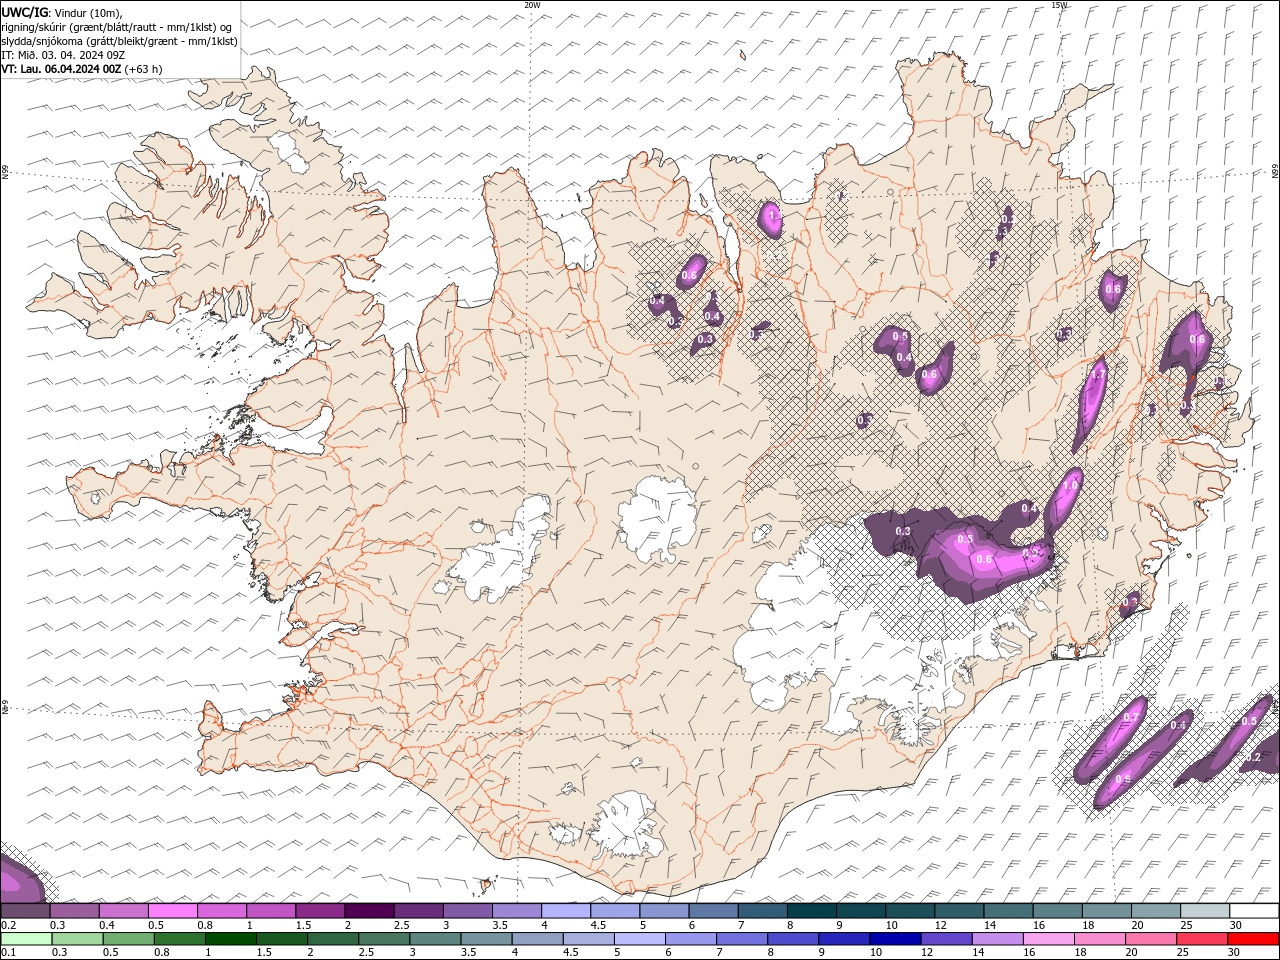The height and width of the screenshot is (960, 1280).
Task: Select the darkest green swatch labeled 1
Action: [230, 939]
